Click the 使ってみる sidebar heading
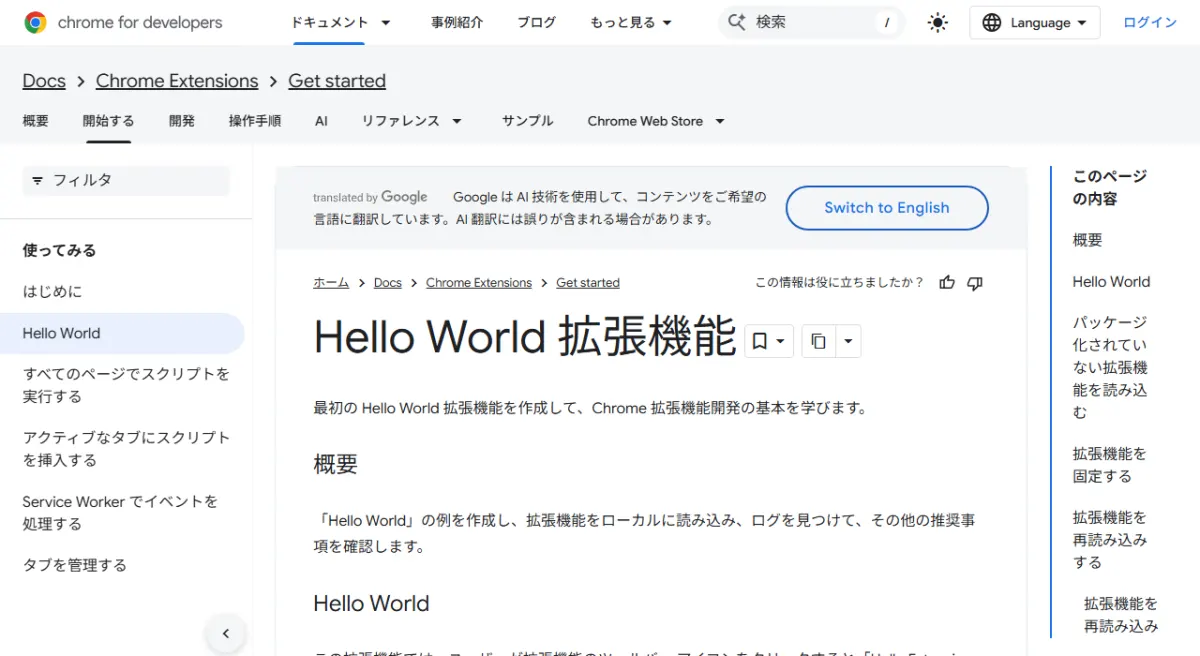 coord(60,251)
